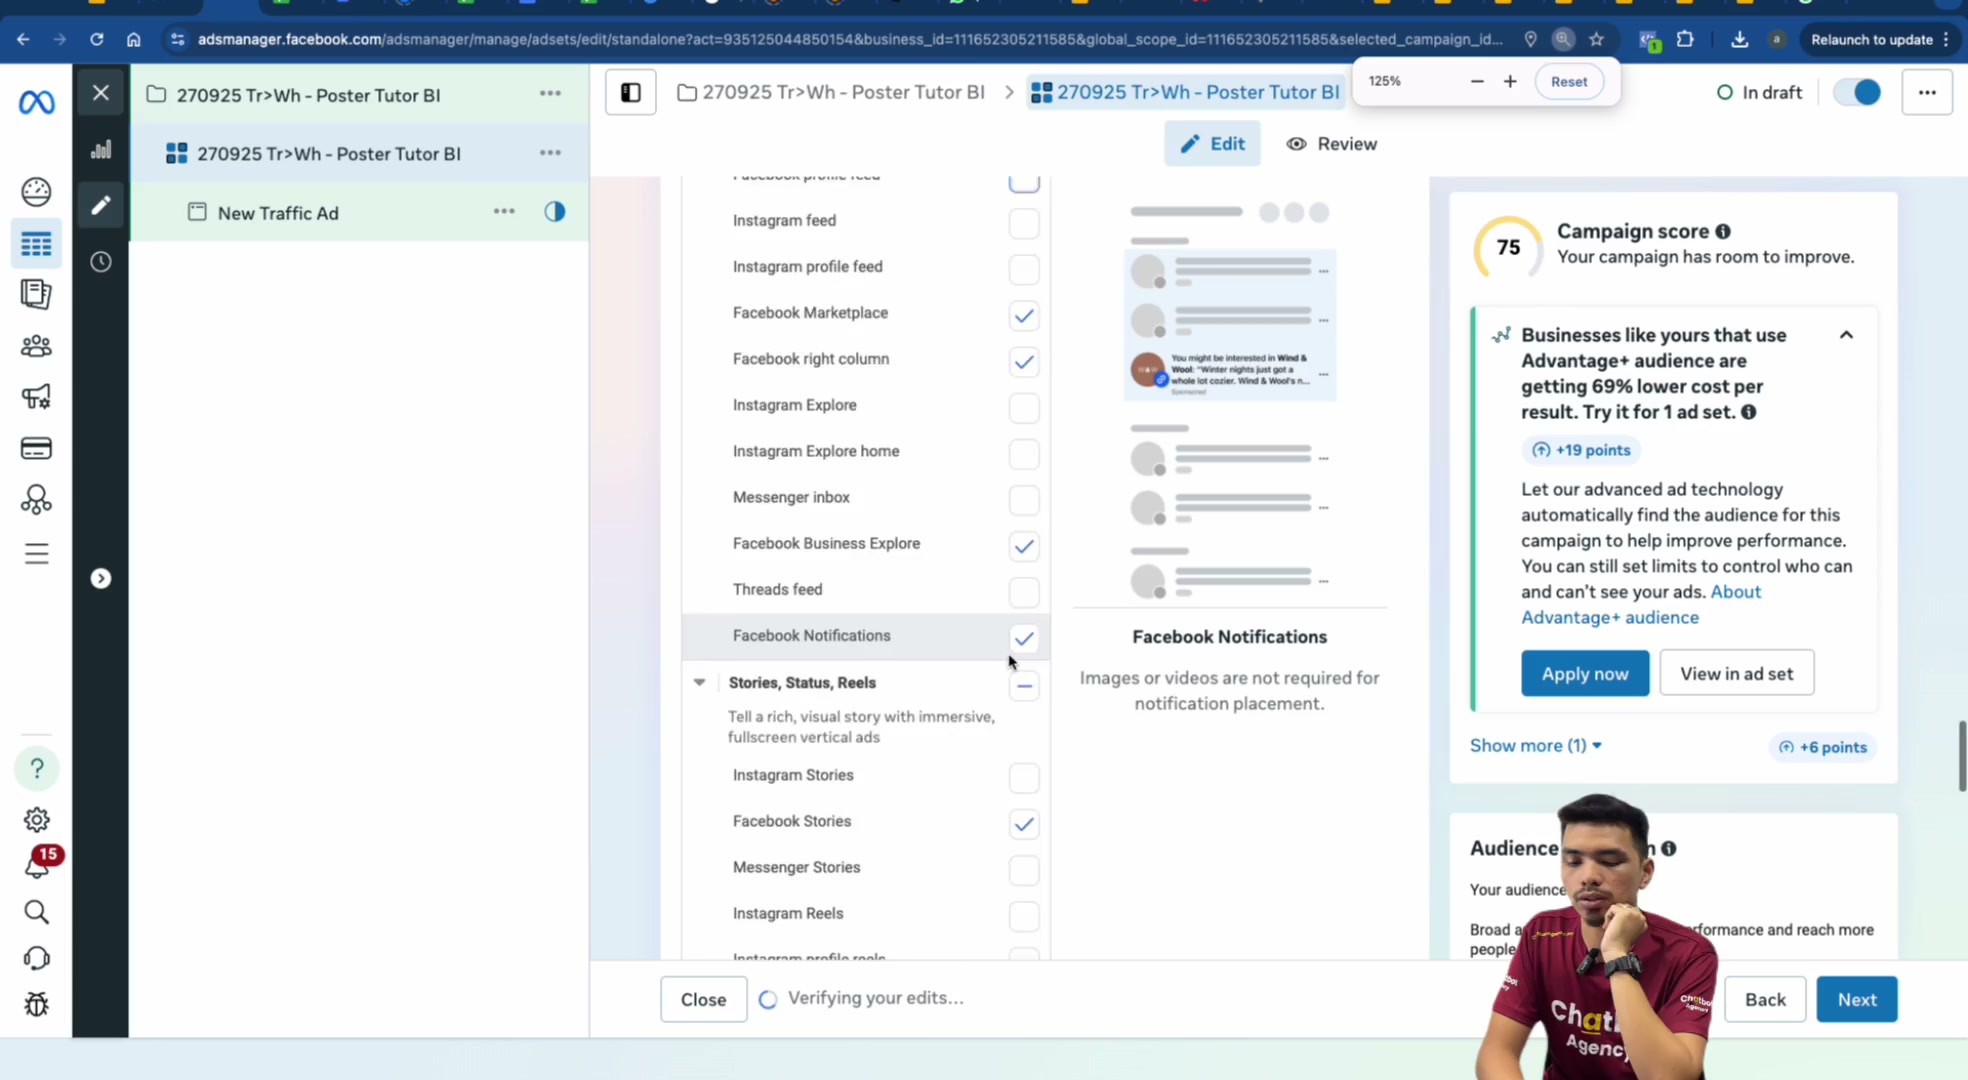Open the About Advantage+ audience link

(x=1640, y=605)
